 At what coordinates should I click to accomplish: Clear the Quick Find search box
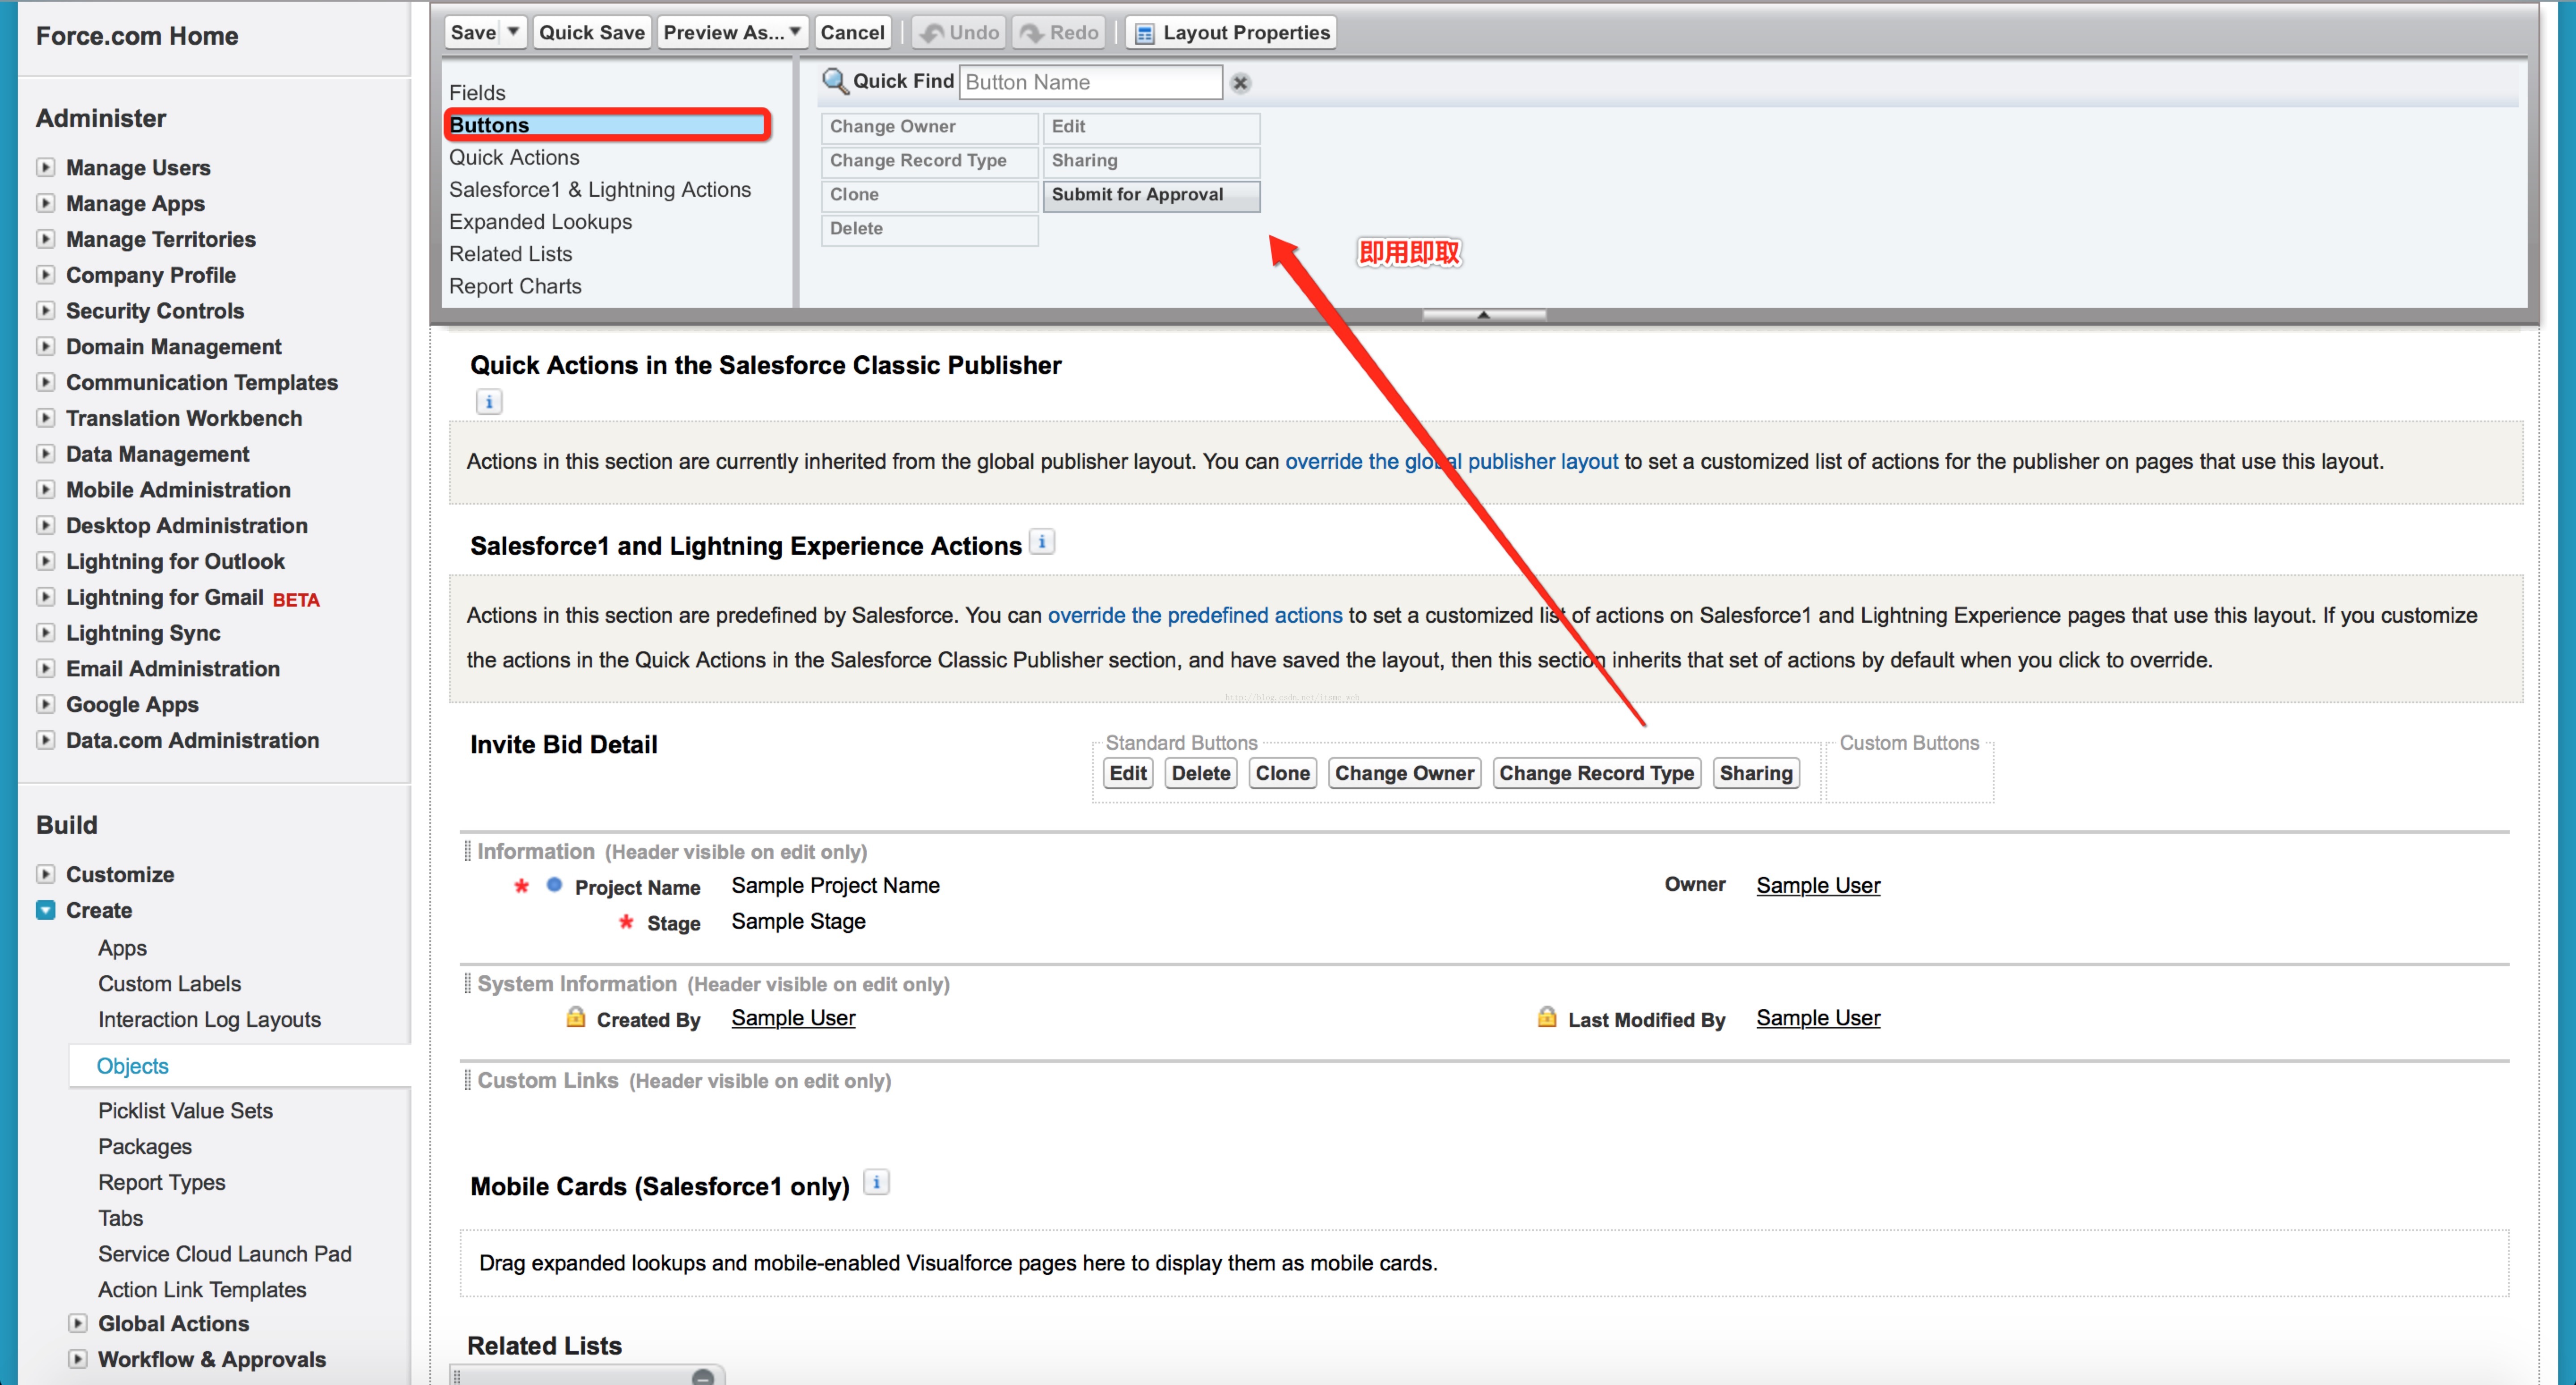[x=1240, y=83]
